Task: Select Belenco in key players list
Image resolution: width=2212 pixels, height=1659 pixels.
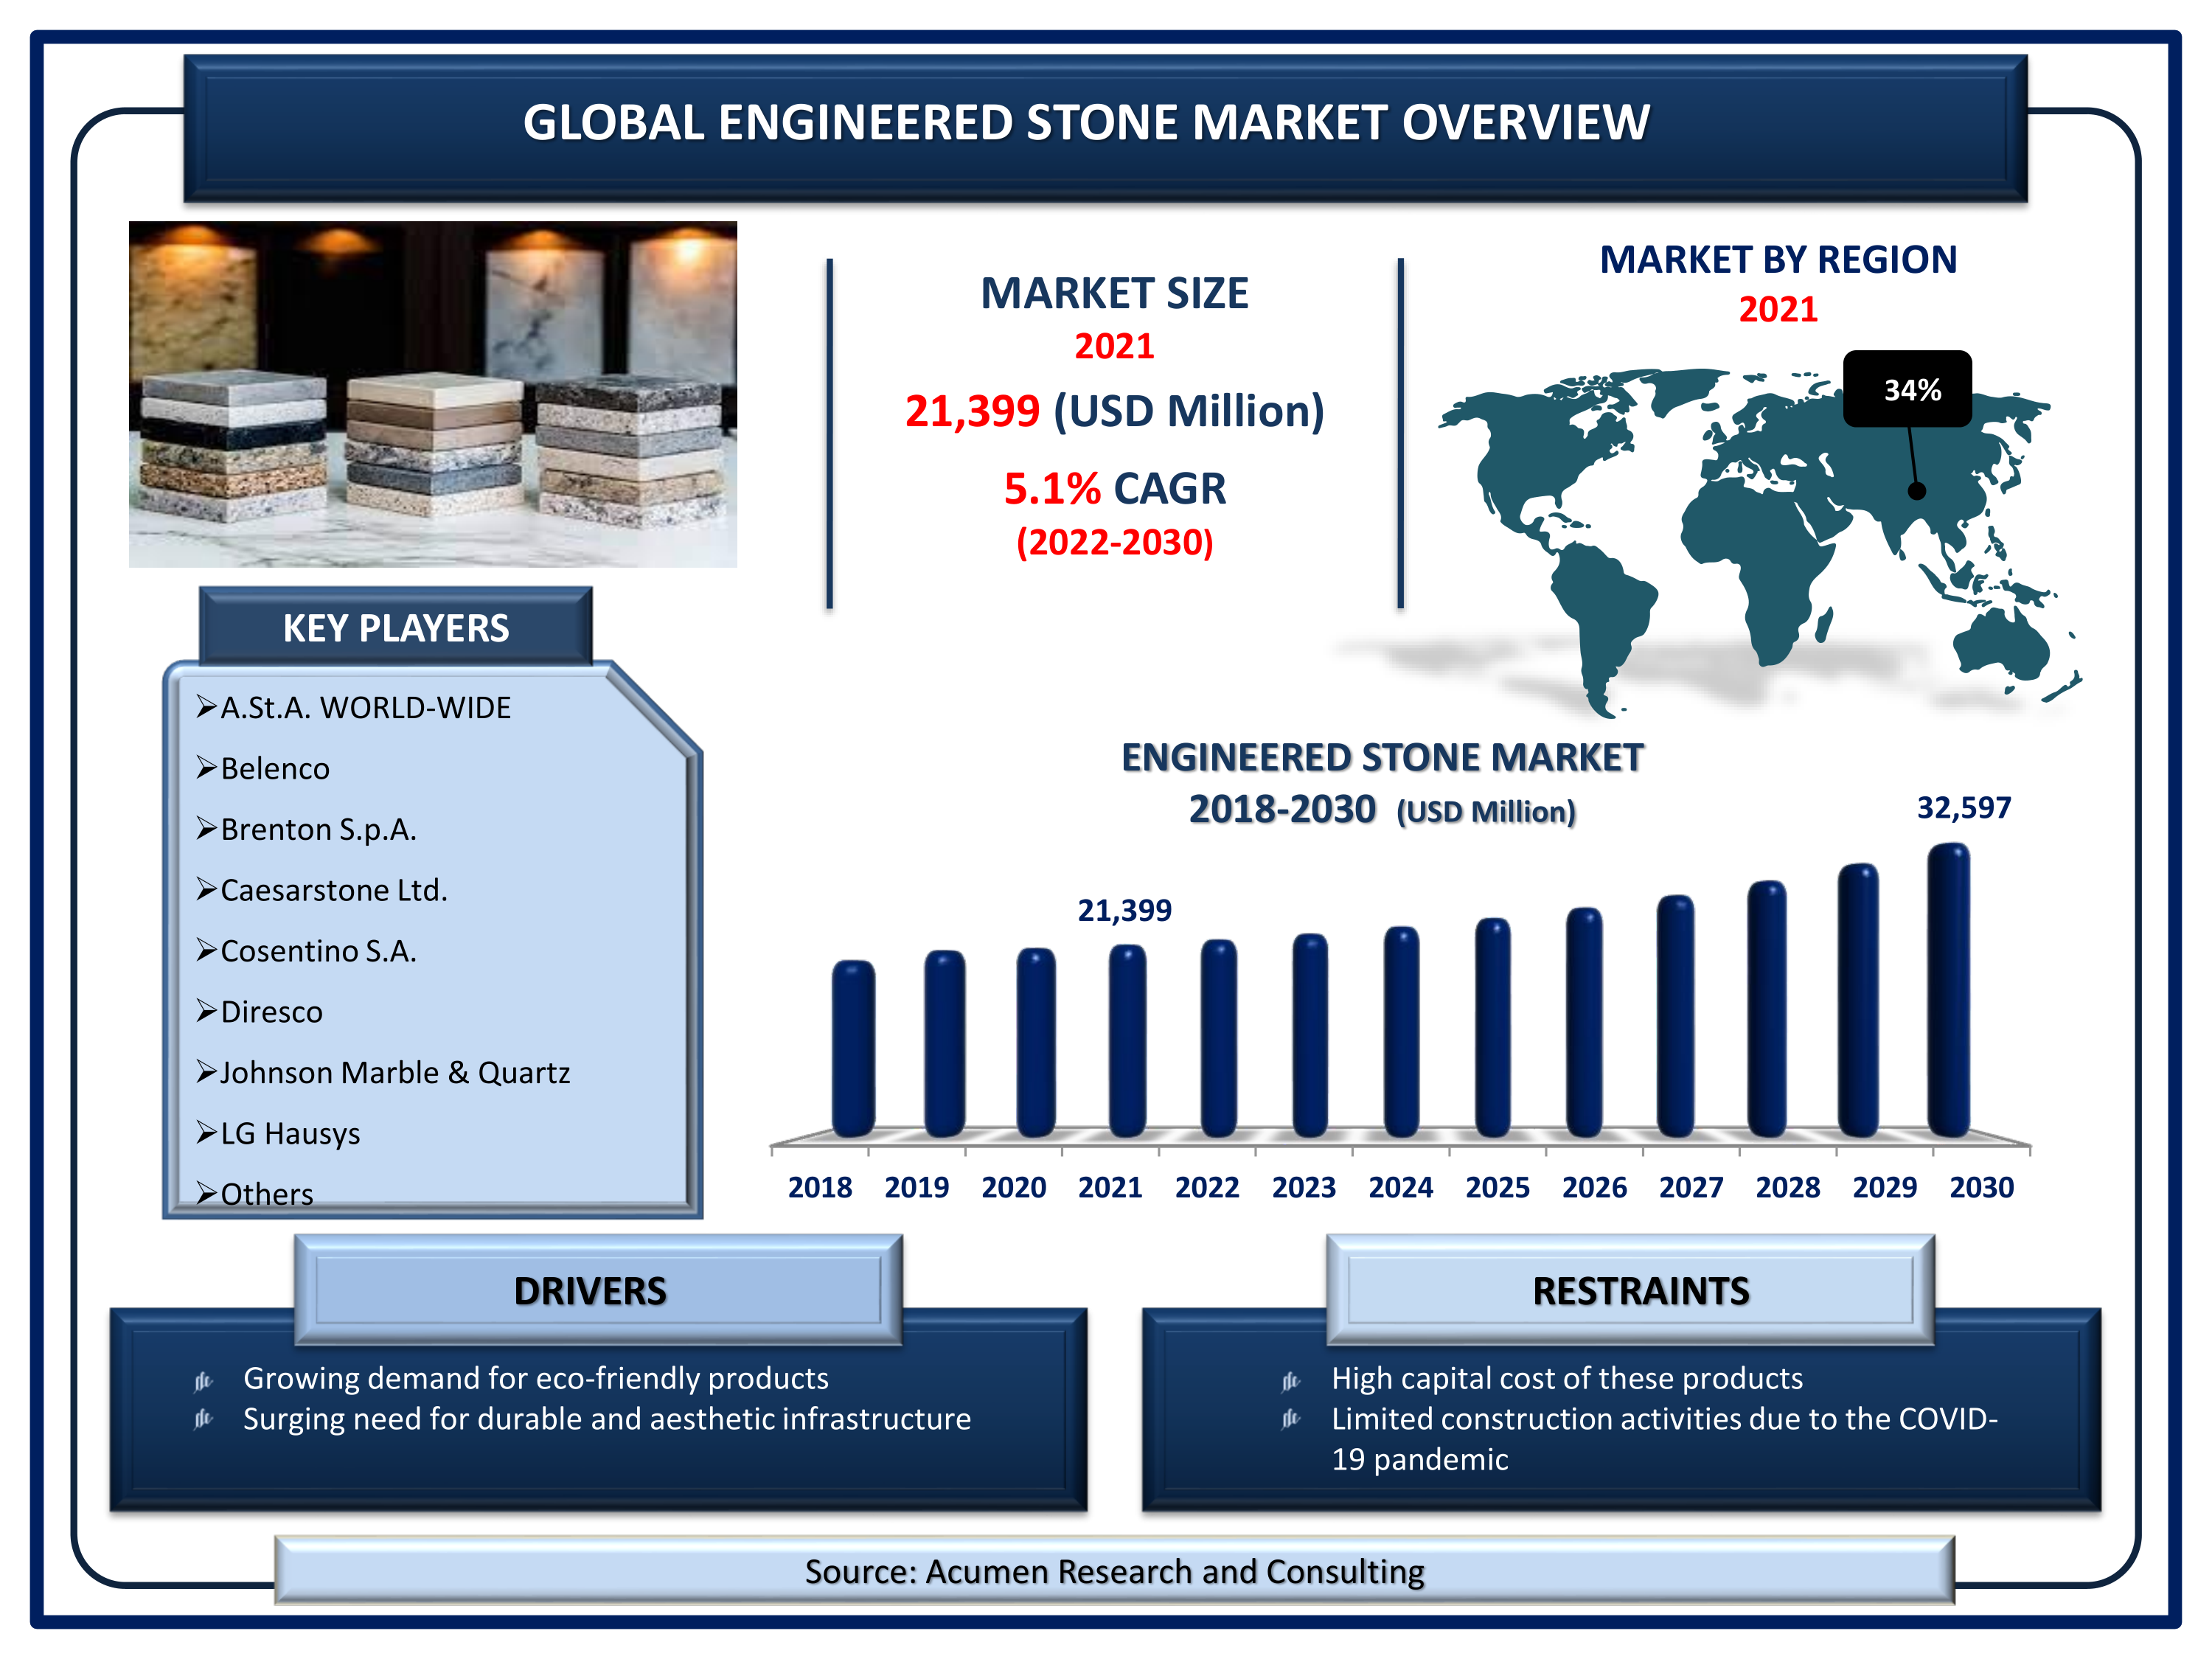Action: coord(263,768)
